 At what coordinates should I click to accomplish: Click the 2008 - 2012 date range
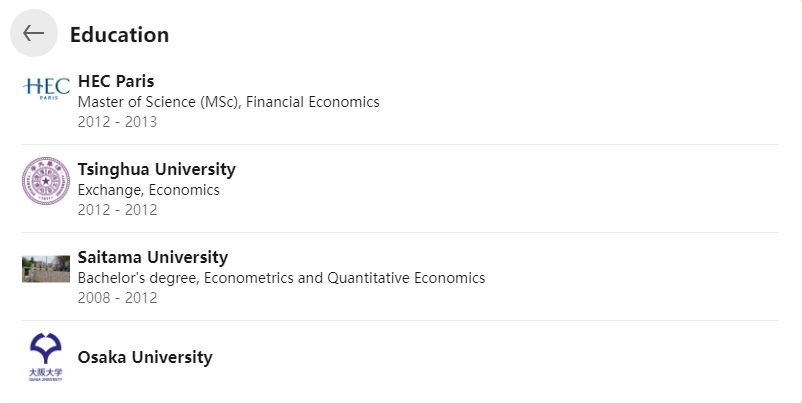(x=117, y=298)
